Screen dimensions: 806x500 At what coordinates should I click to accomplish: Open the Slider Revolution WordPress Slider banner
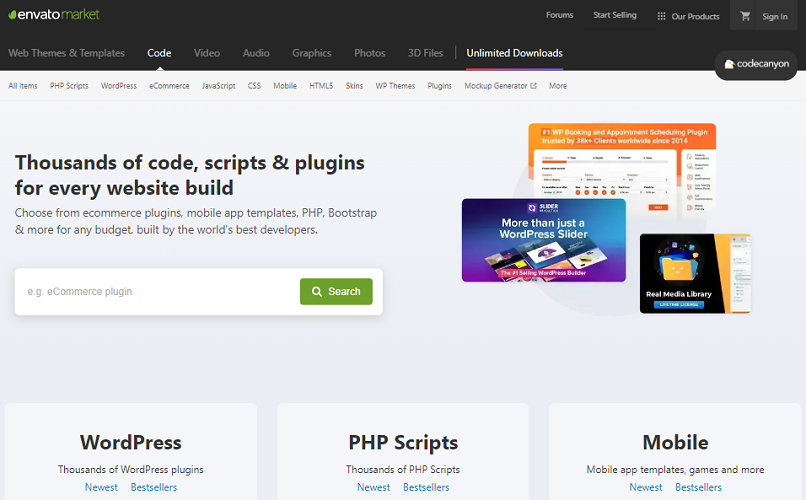point(543,240)
